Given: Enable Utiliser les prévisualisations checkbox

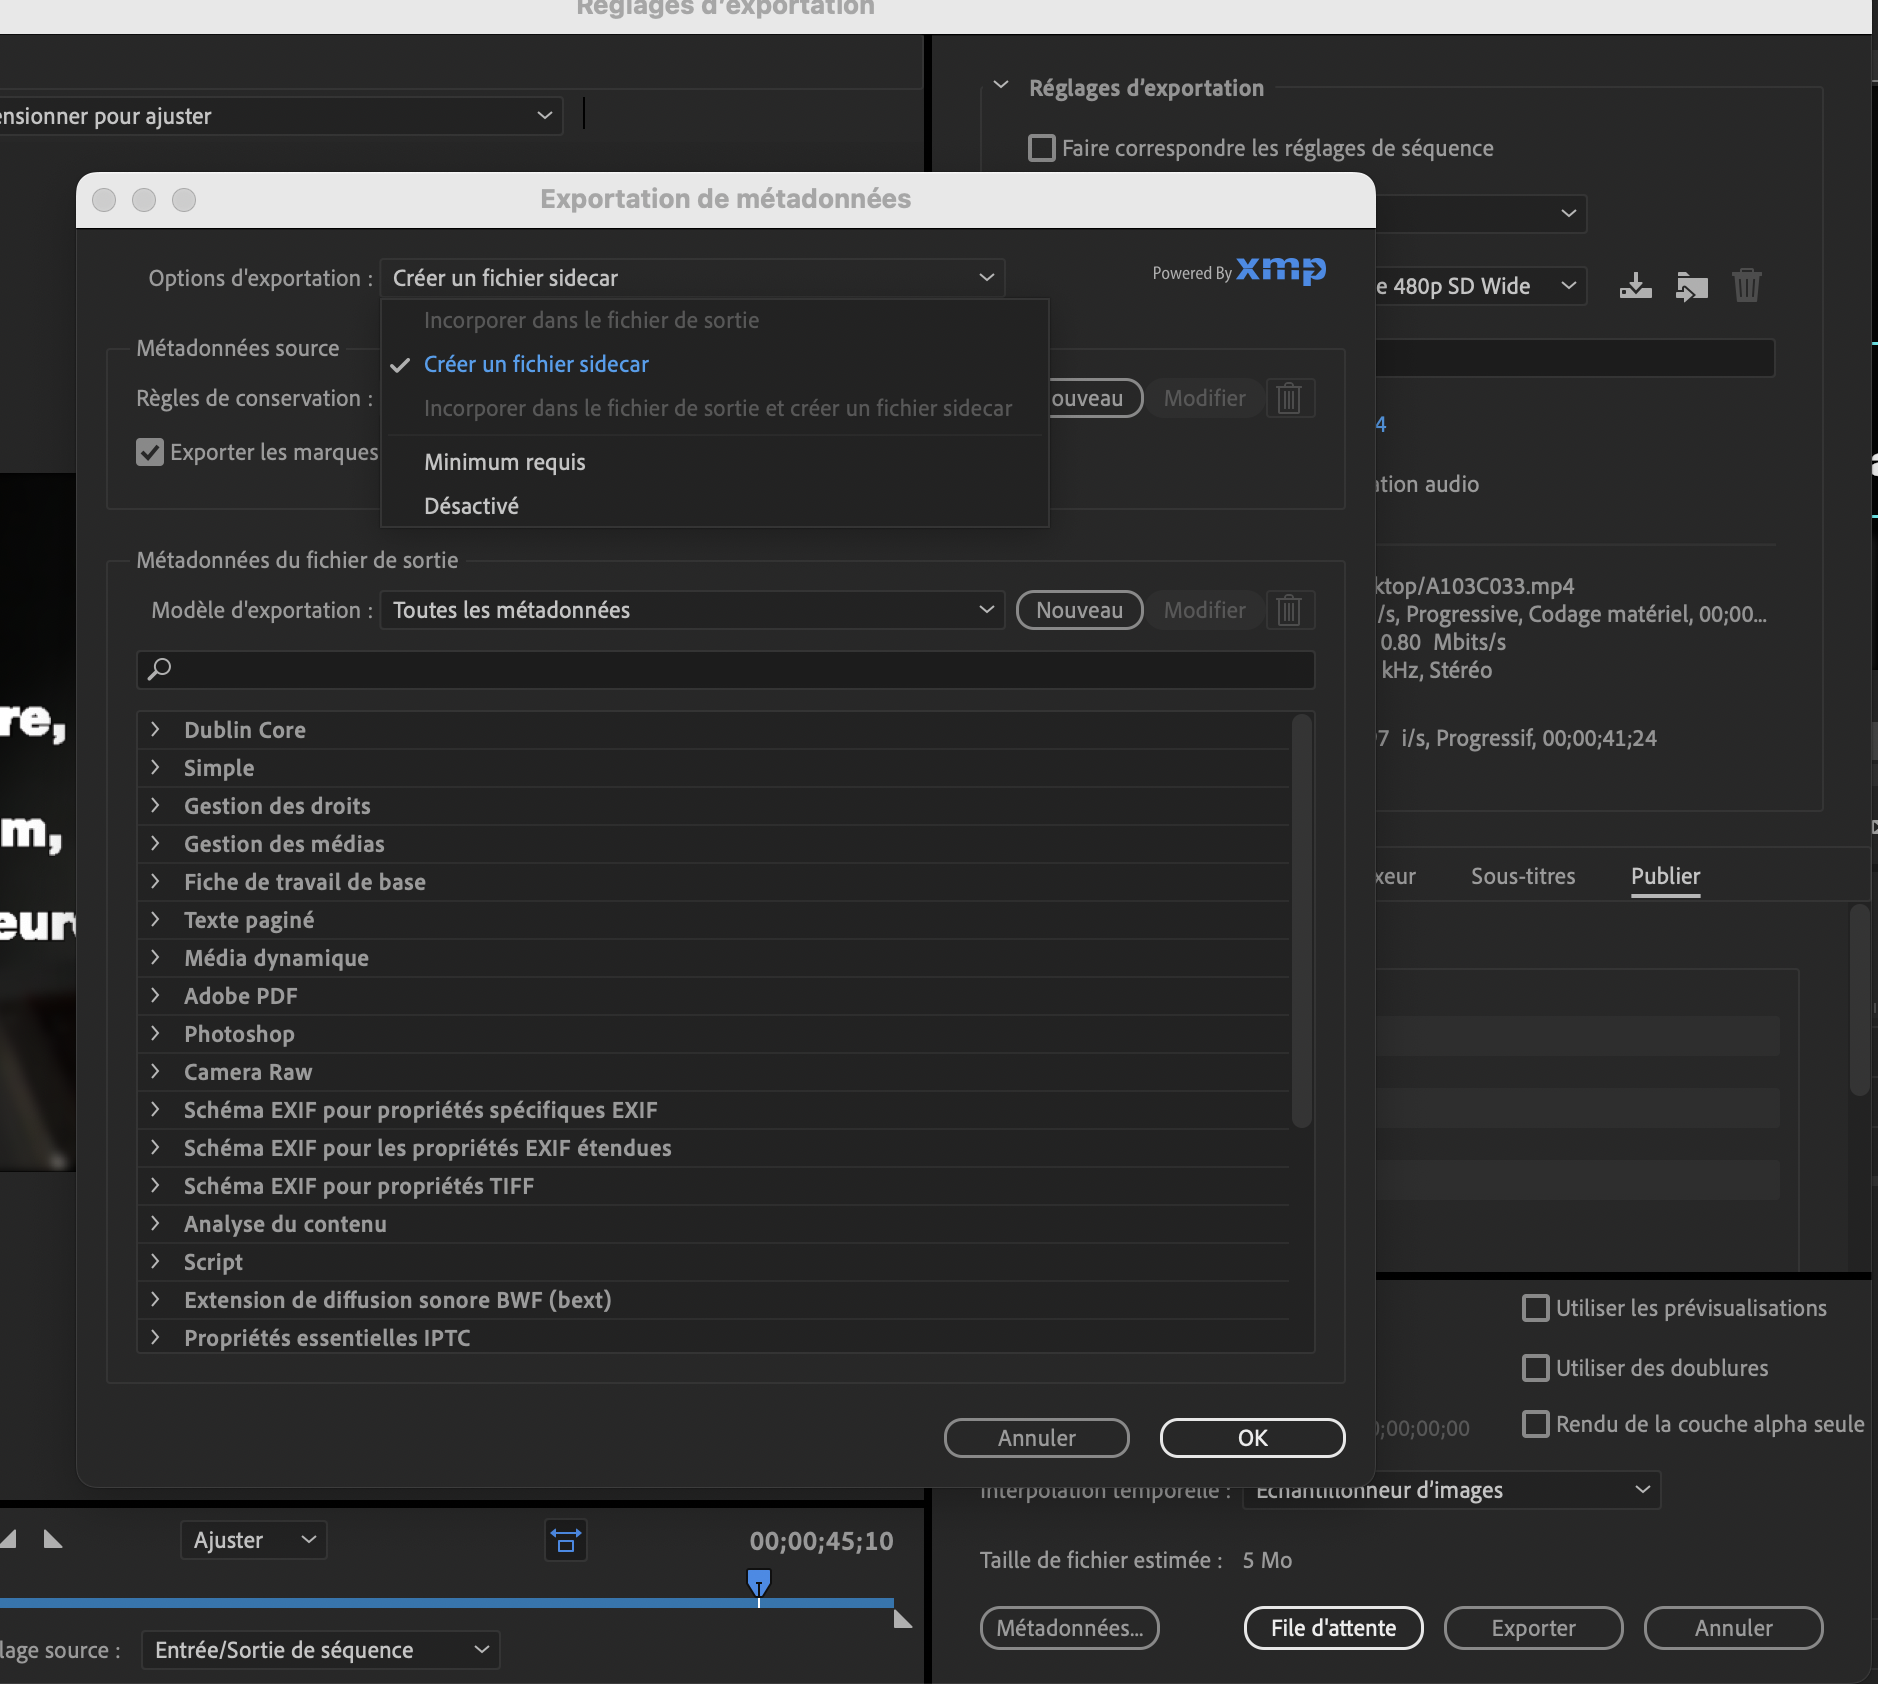Looking at the screenshot, I should [1534, 1308].
